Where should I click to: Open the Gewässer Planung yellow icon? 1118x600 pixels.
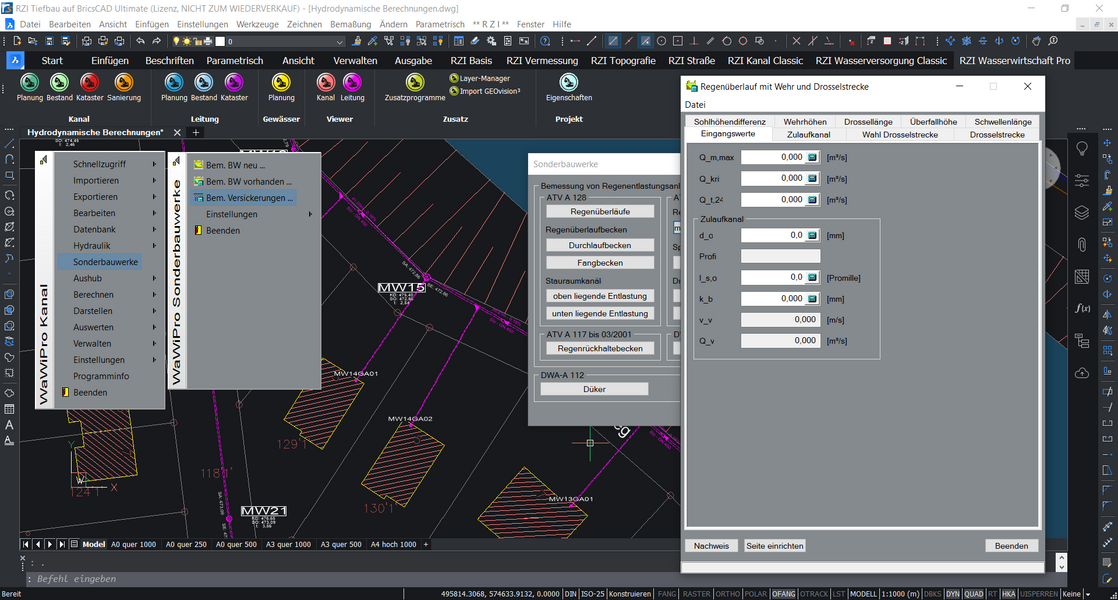[x=281, y=84]
